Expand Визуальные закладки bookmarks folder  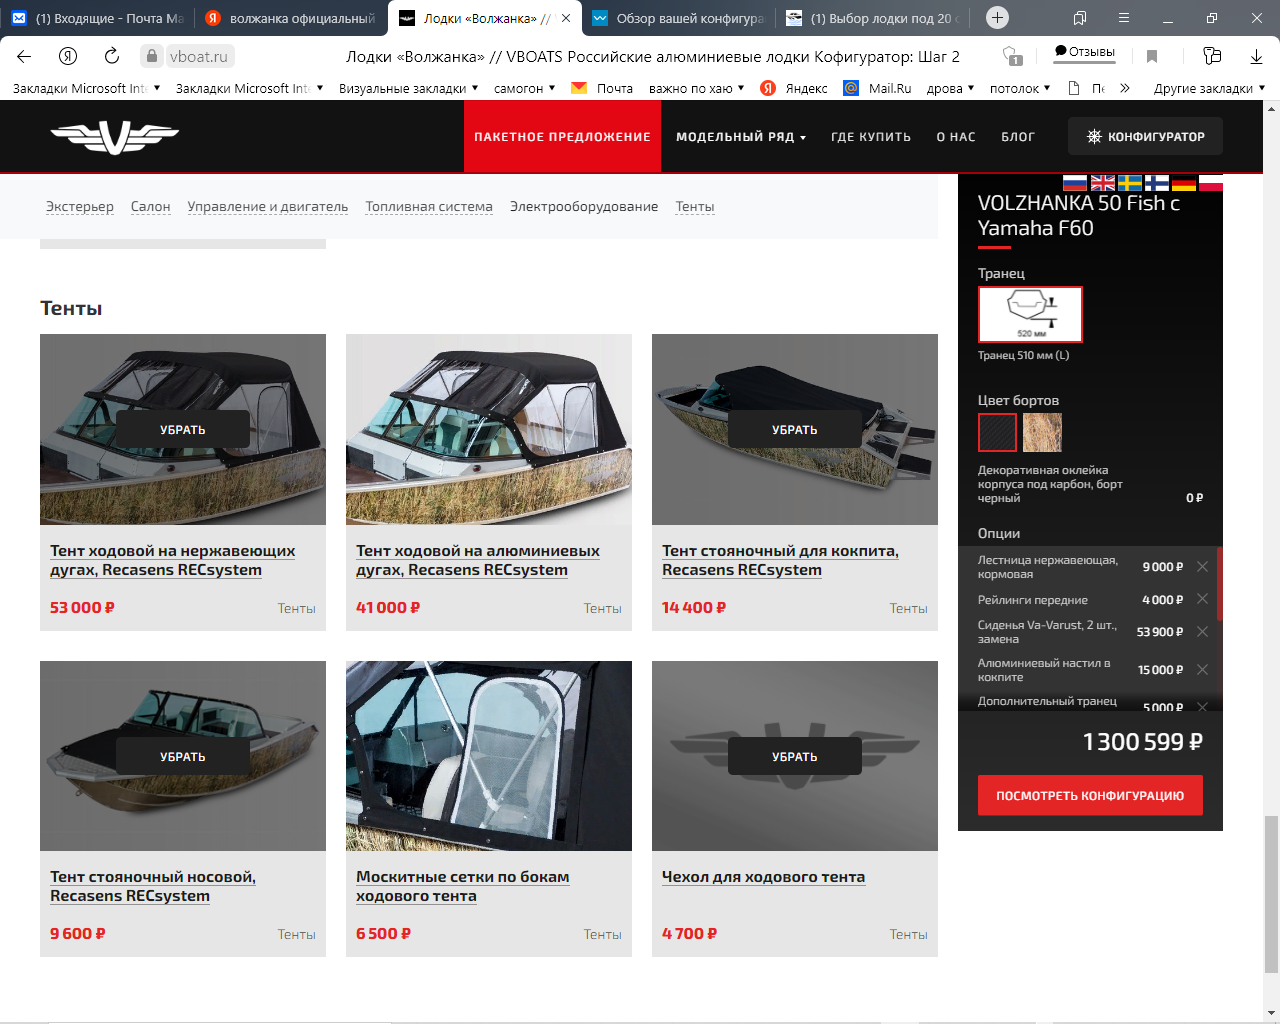click(408, 88)
